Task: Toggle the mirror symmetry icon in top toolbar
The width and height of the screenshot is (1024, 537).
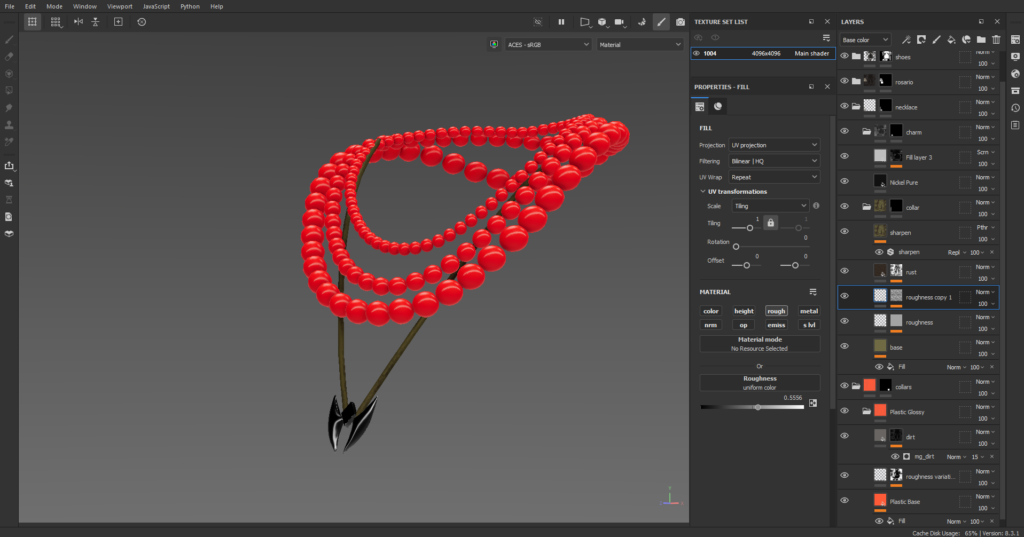Action: [76, 21]
